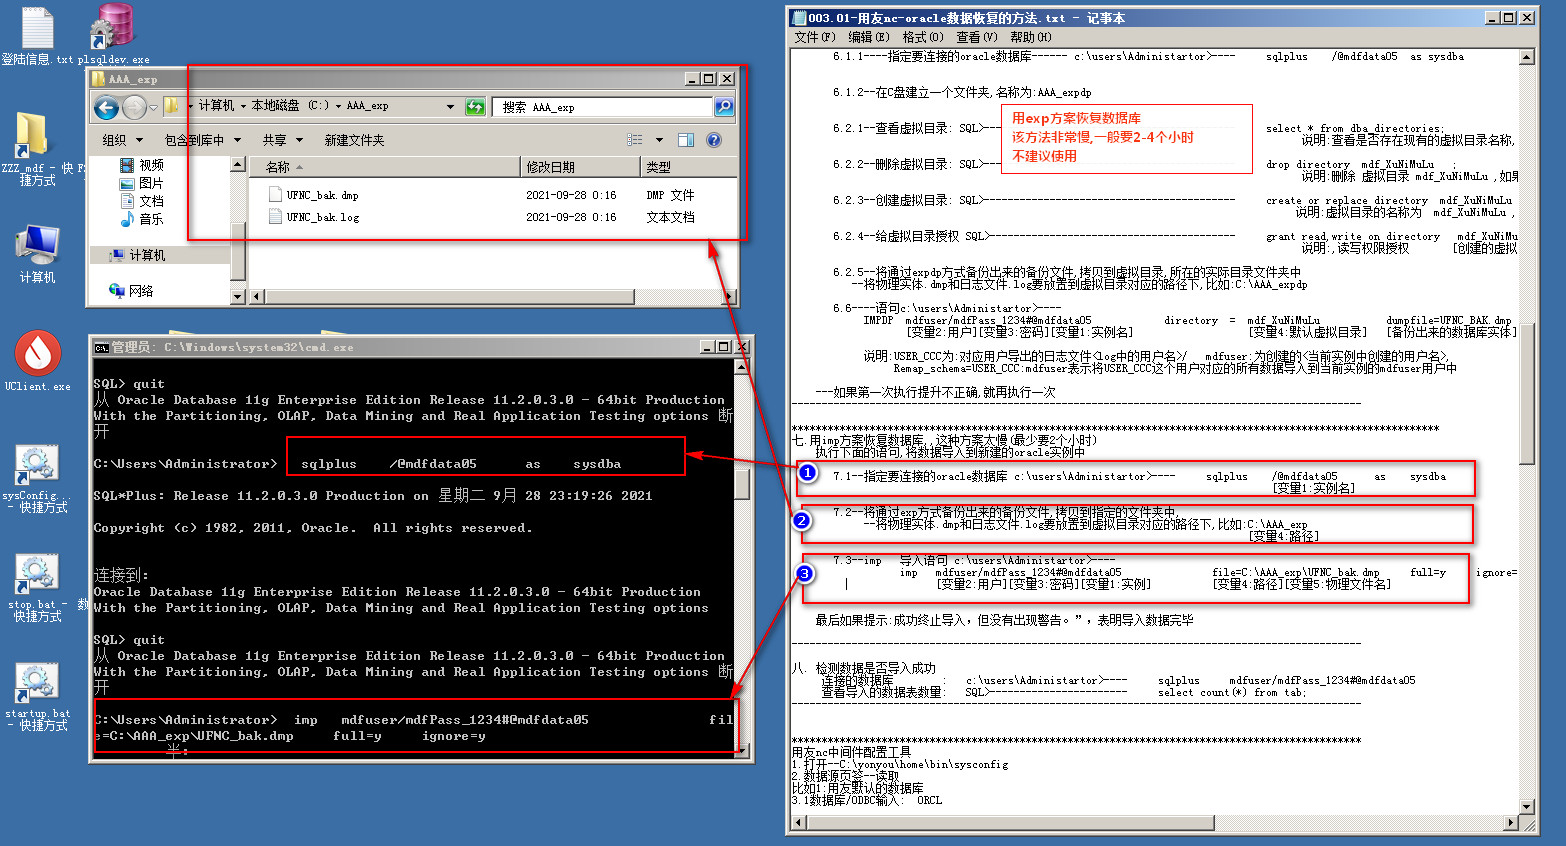Expand the 组织 dropdown in Explorer toolbar
The width and height of the screenshot is (1566, 846).
[x=123, y=140]
